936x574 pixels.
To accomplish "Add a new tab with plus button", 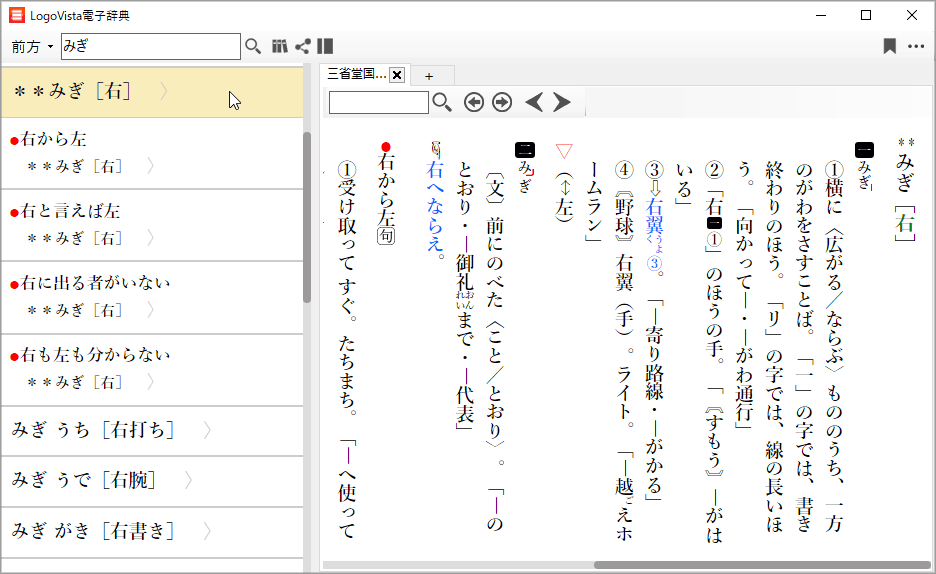I will [x=429, y=76].
